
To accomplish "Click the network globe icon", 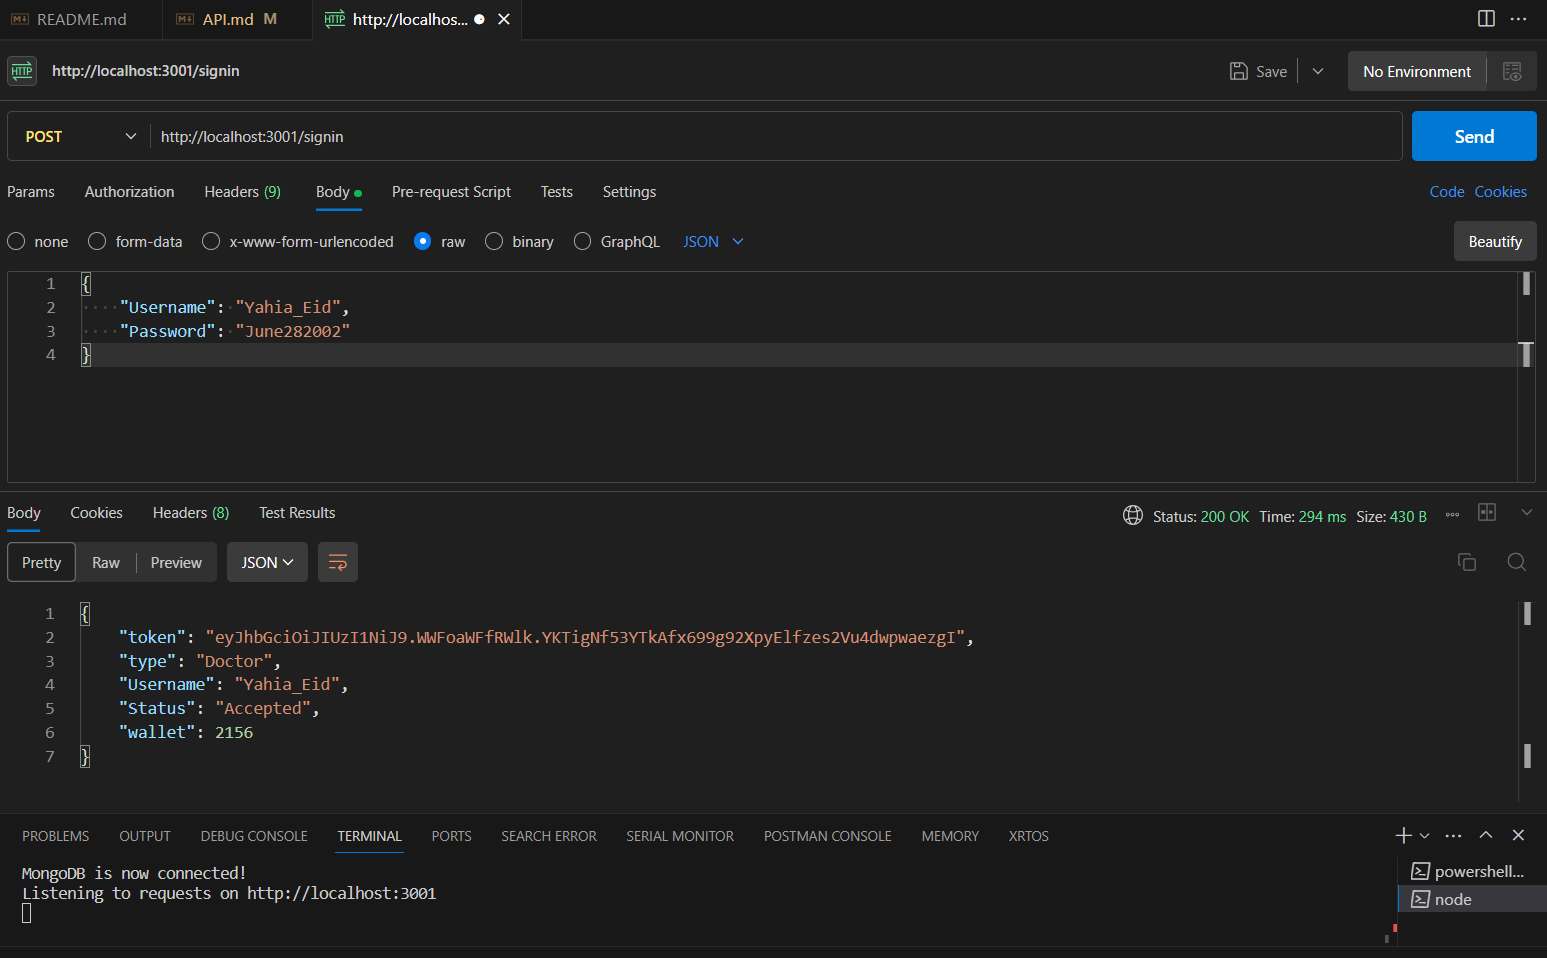I will (x=1132, y=515).
